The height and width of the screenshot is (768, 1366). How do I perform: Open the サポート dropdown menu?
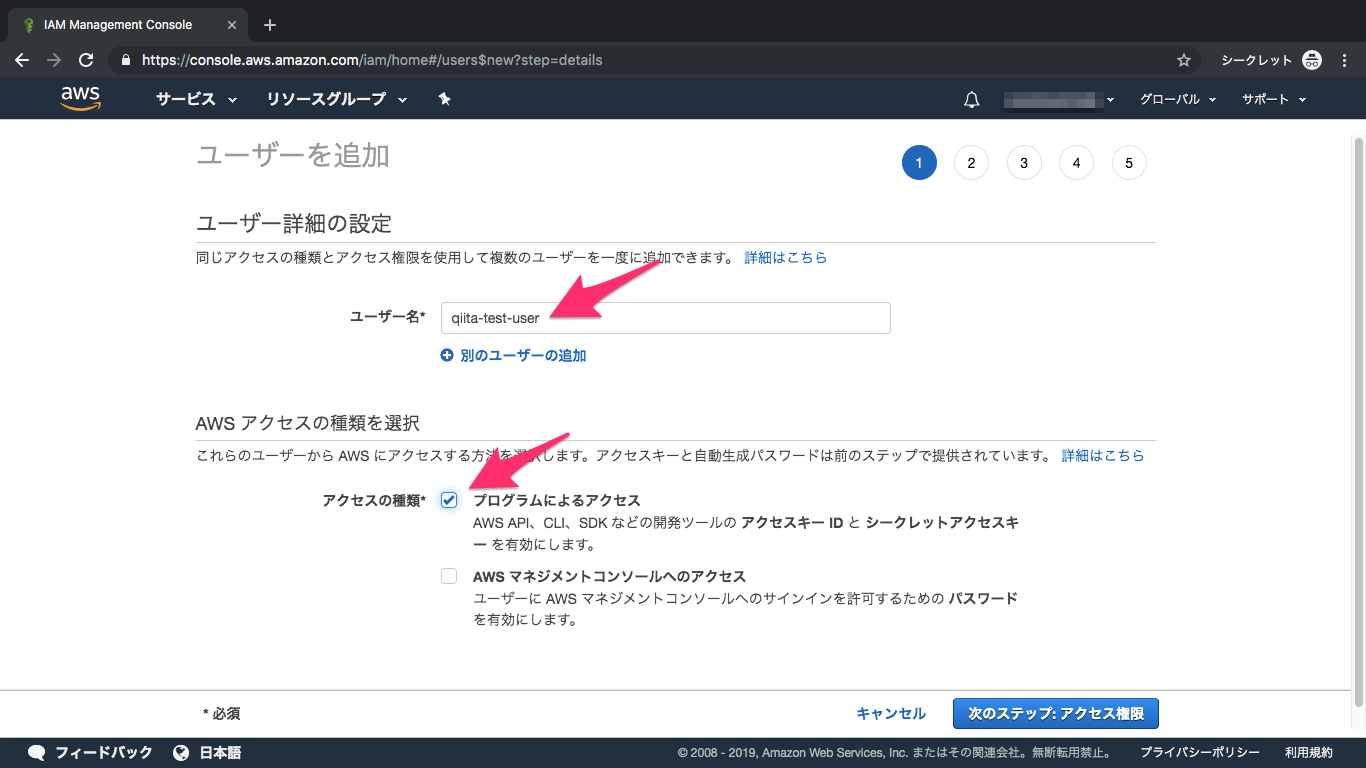pyautogui.click(x=1274, y=99)
